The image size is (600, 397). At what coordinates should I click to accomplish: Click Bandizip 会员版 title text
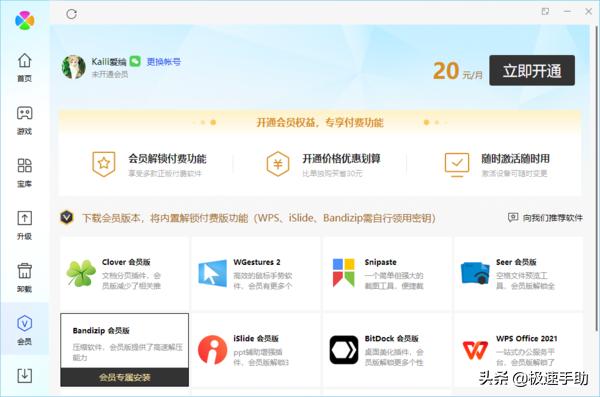[x=101, y=331]
